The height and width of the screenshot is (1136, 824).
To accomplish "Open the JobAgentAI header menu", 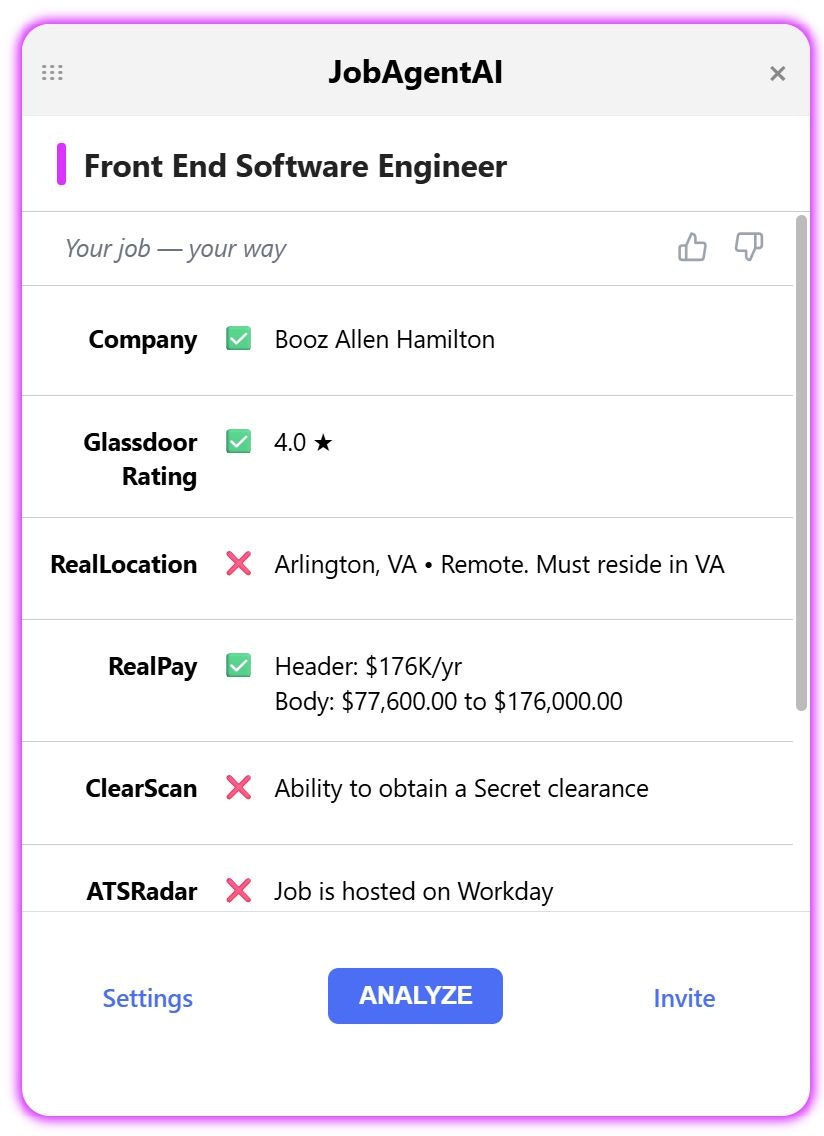I will tap(415, 72).
